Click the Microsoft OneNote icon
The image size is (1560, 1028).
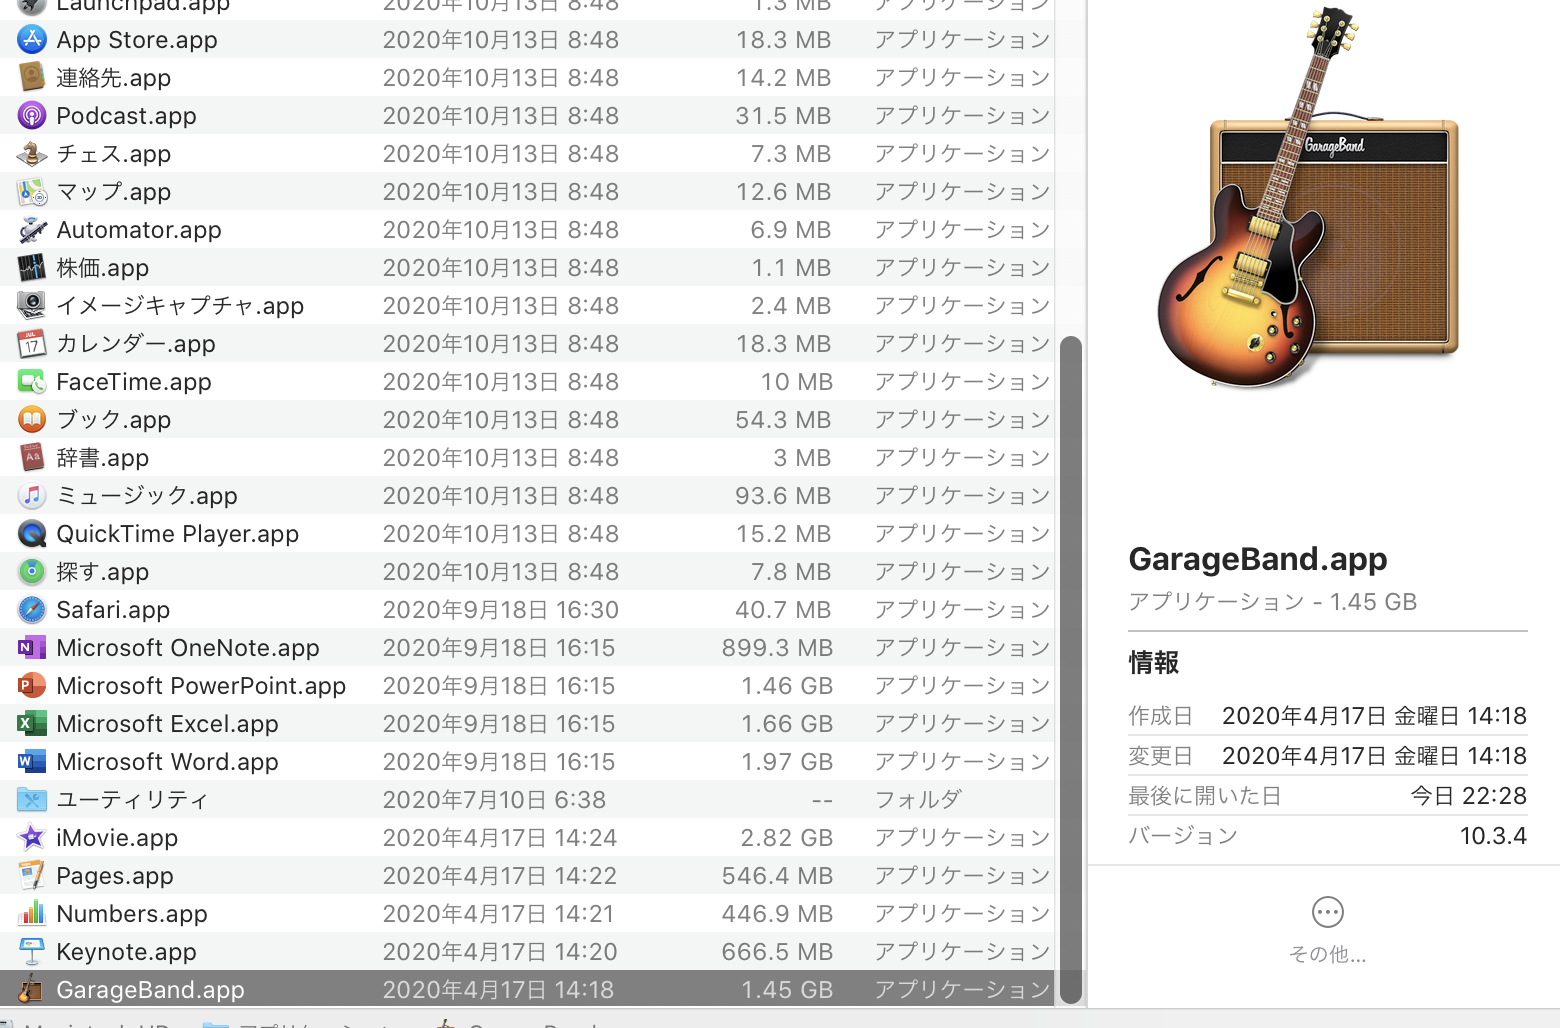(32, 647)
